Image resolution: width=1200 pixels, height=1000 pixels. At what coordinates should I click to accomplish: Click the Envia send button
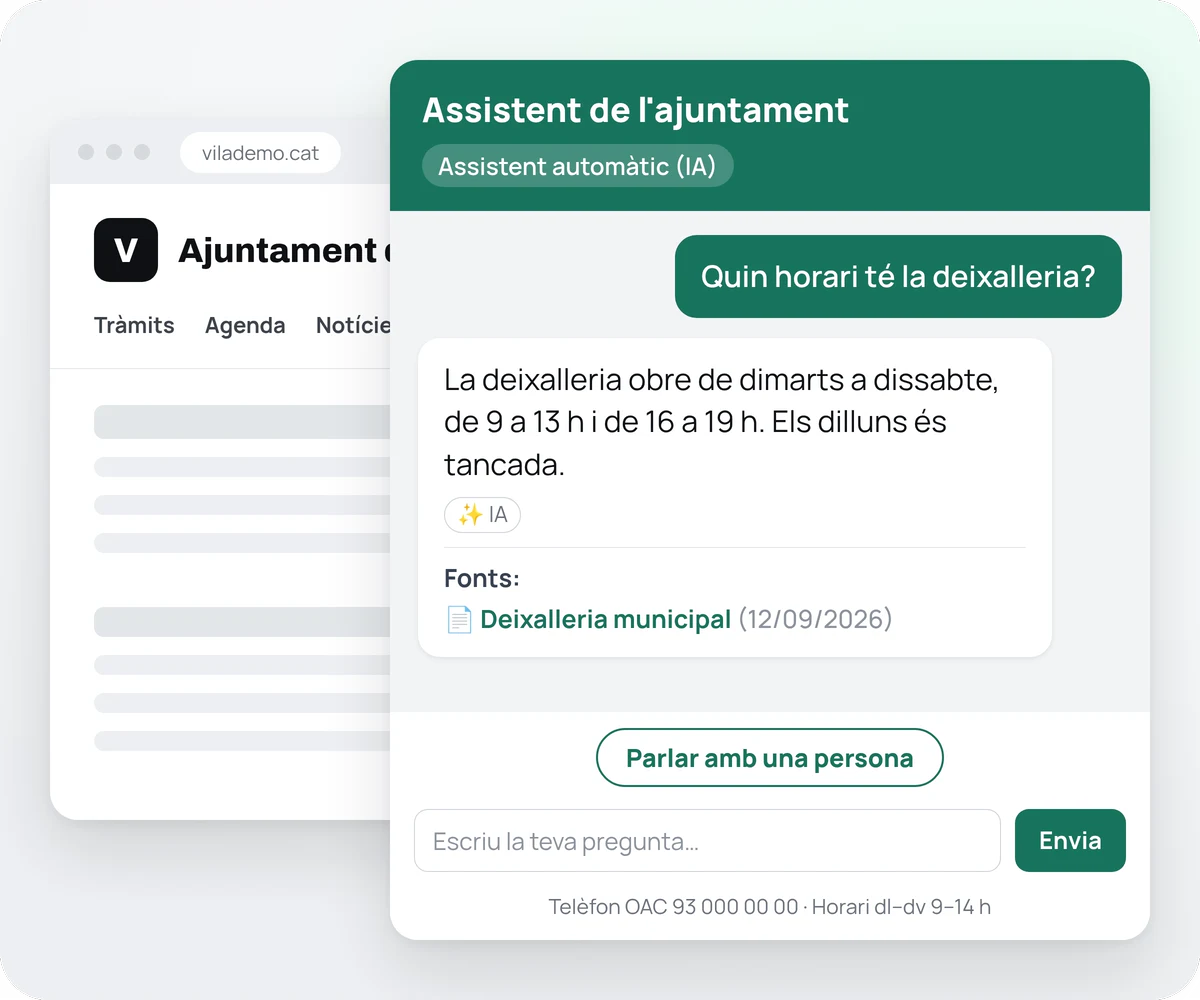[1070, 841]
